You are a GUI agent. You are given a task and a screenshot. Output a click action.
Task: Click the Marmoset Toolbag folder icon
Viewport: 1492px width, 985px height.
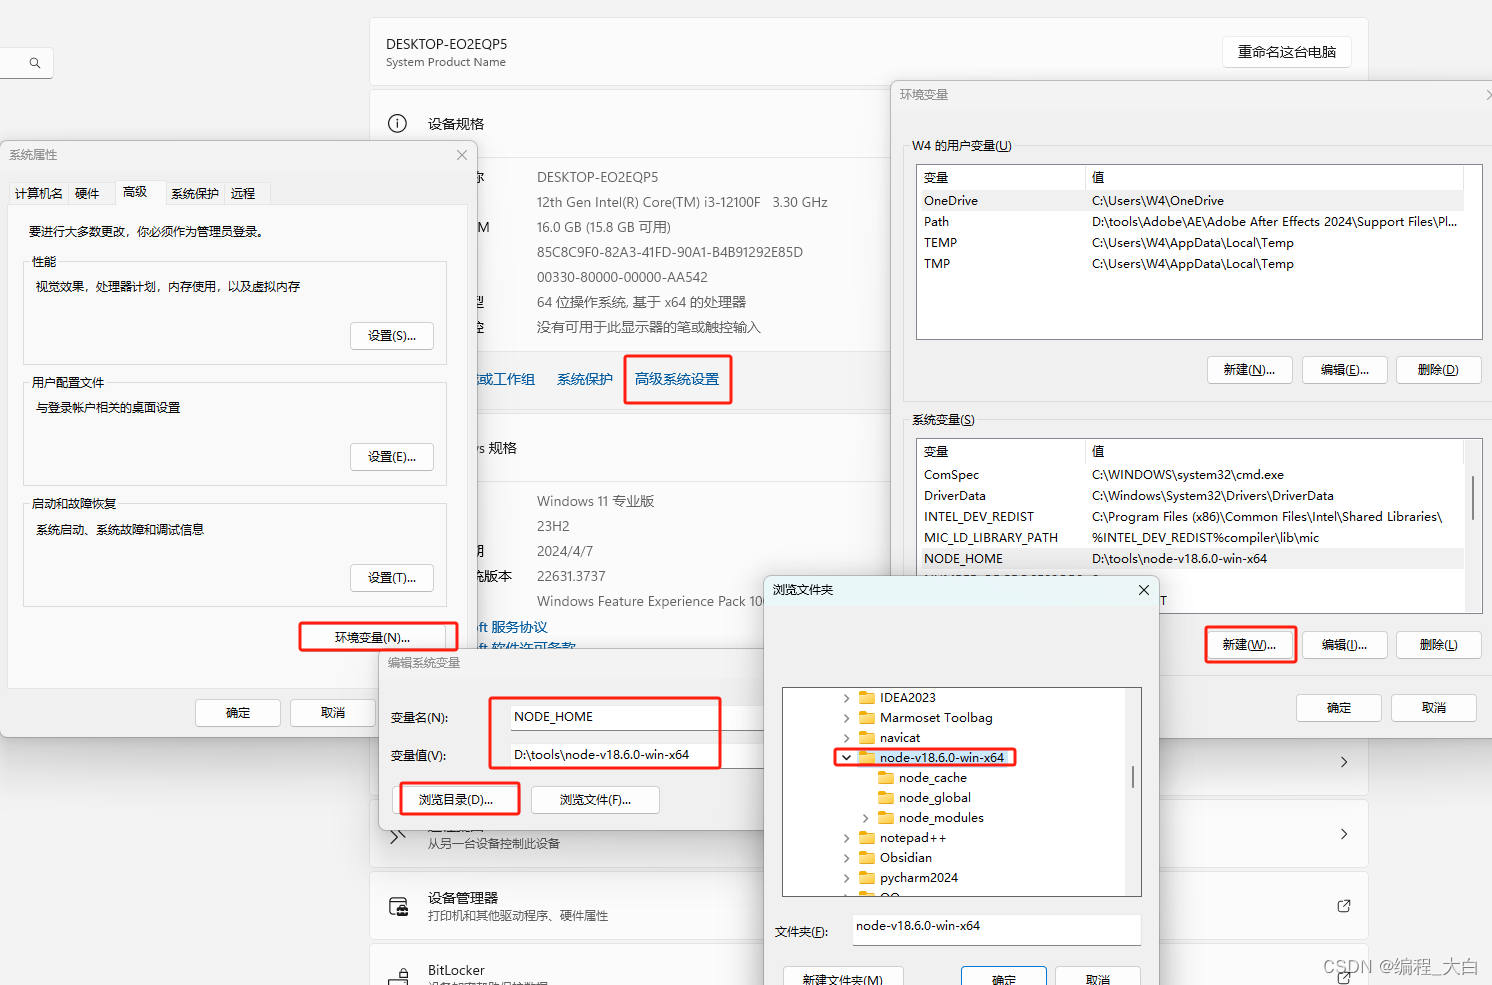(x=867, y=718)
